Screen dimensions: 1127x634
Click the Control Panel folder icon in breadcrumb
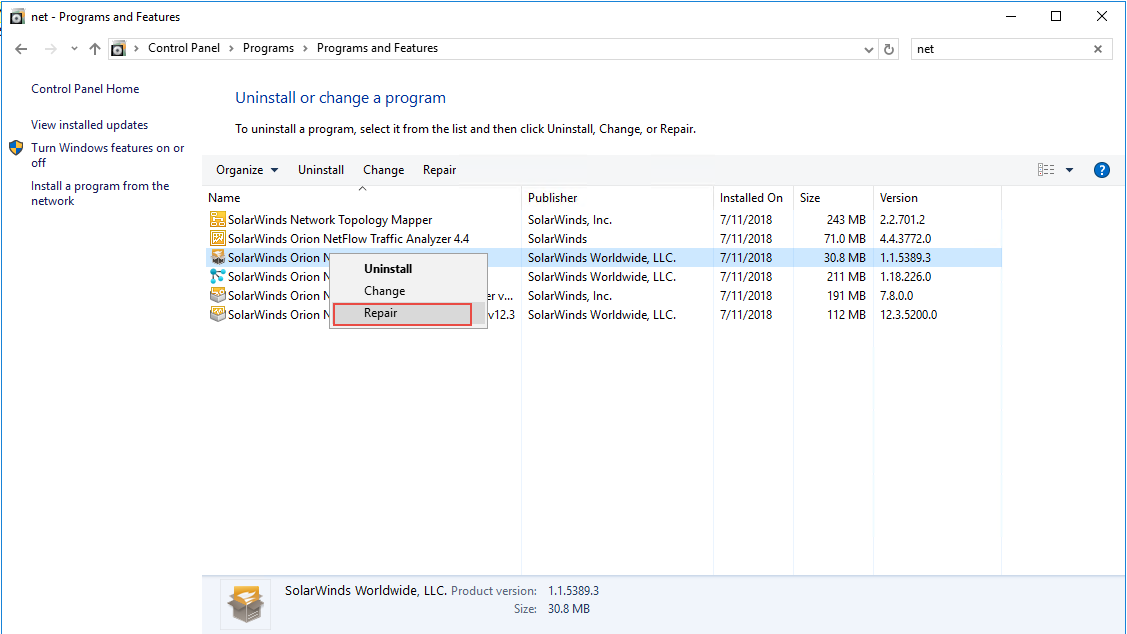pos(118,48)
